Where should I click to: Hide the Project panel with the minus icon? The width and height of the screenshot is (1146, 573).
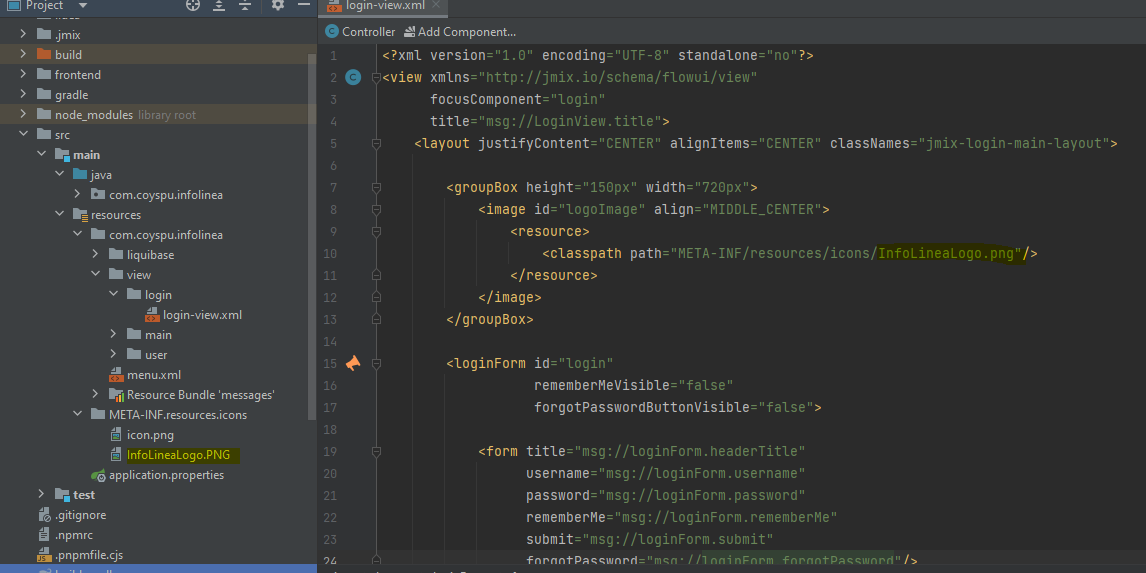point(304,4)
